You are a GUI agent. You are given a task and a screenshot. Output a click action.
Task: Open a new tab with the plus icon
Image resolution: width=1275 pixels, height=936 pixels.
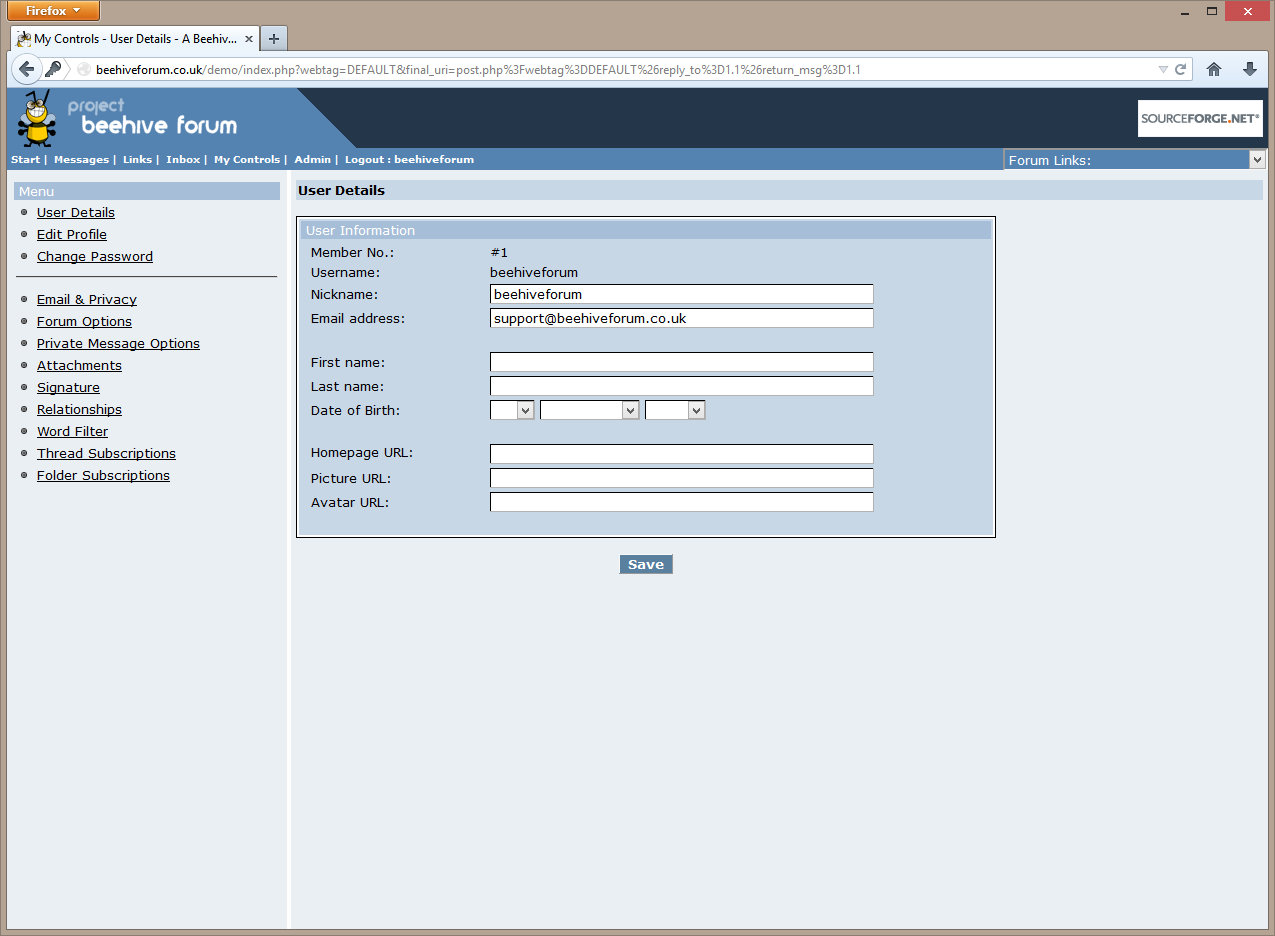tap(273, 37)
